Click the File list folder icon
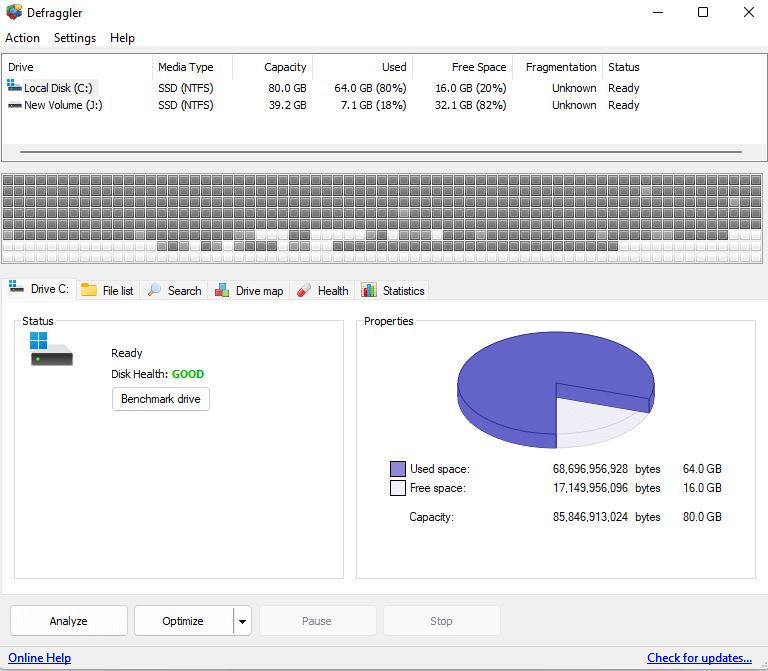The image size is (768, 671). pos(89,290)
